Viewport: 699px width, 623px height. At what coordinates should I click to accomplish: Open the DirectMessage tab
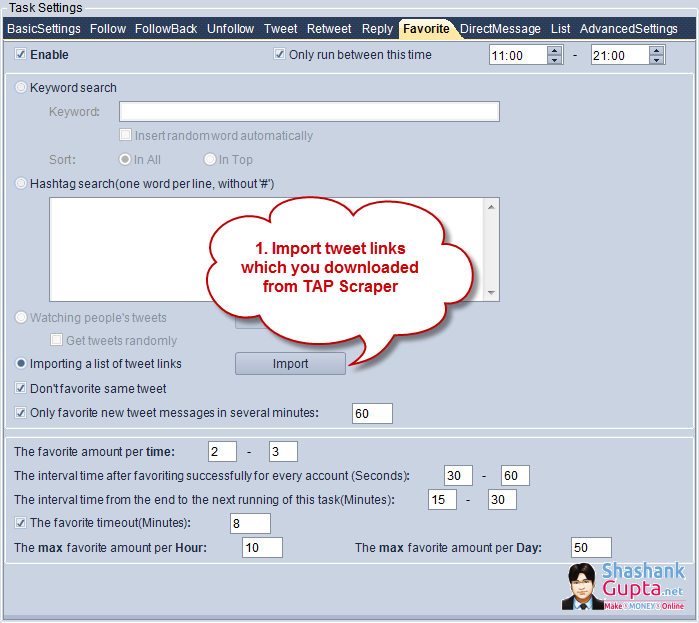(500, 29)
